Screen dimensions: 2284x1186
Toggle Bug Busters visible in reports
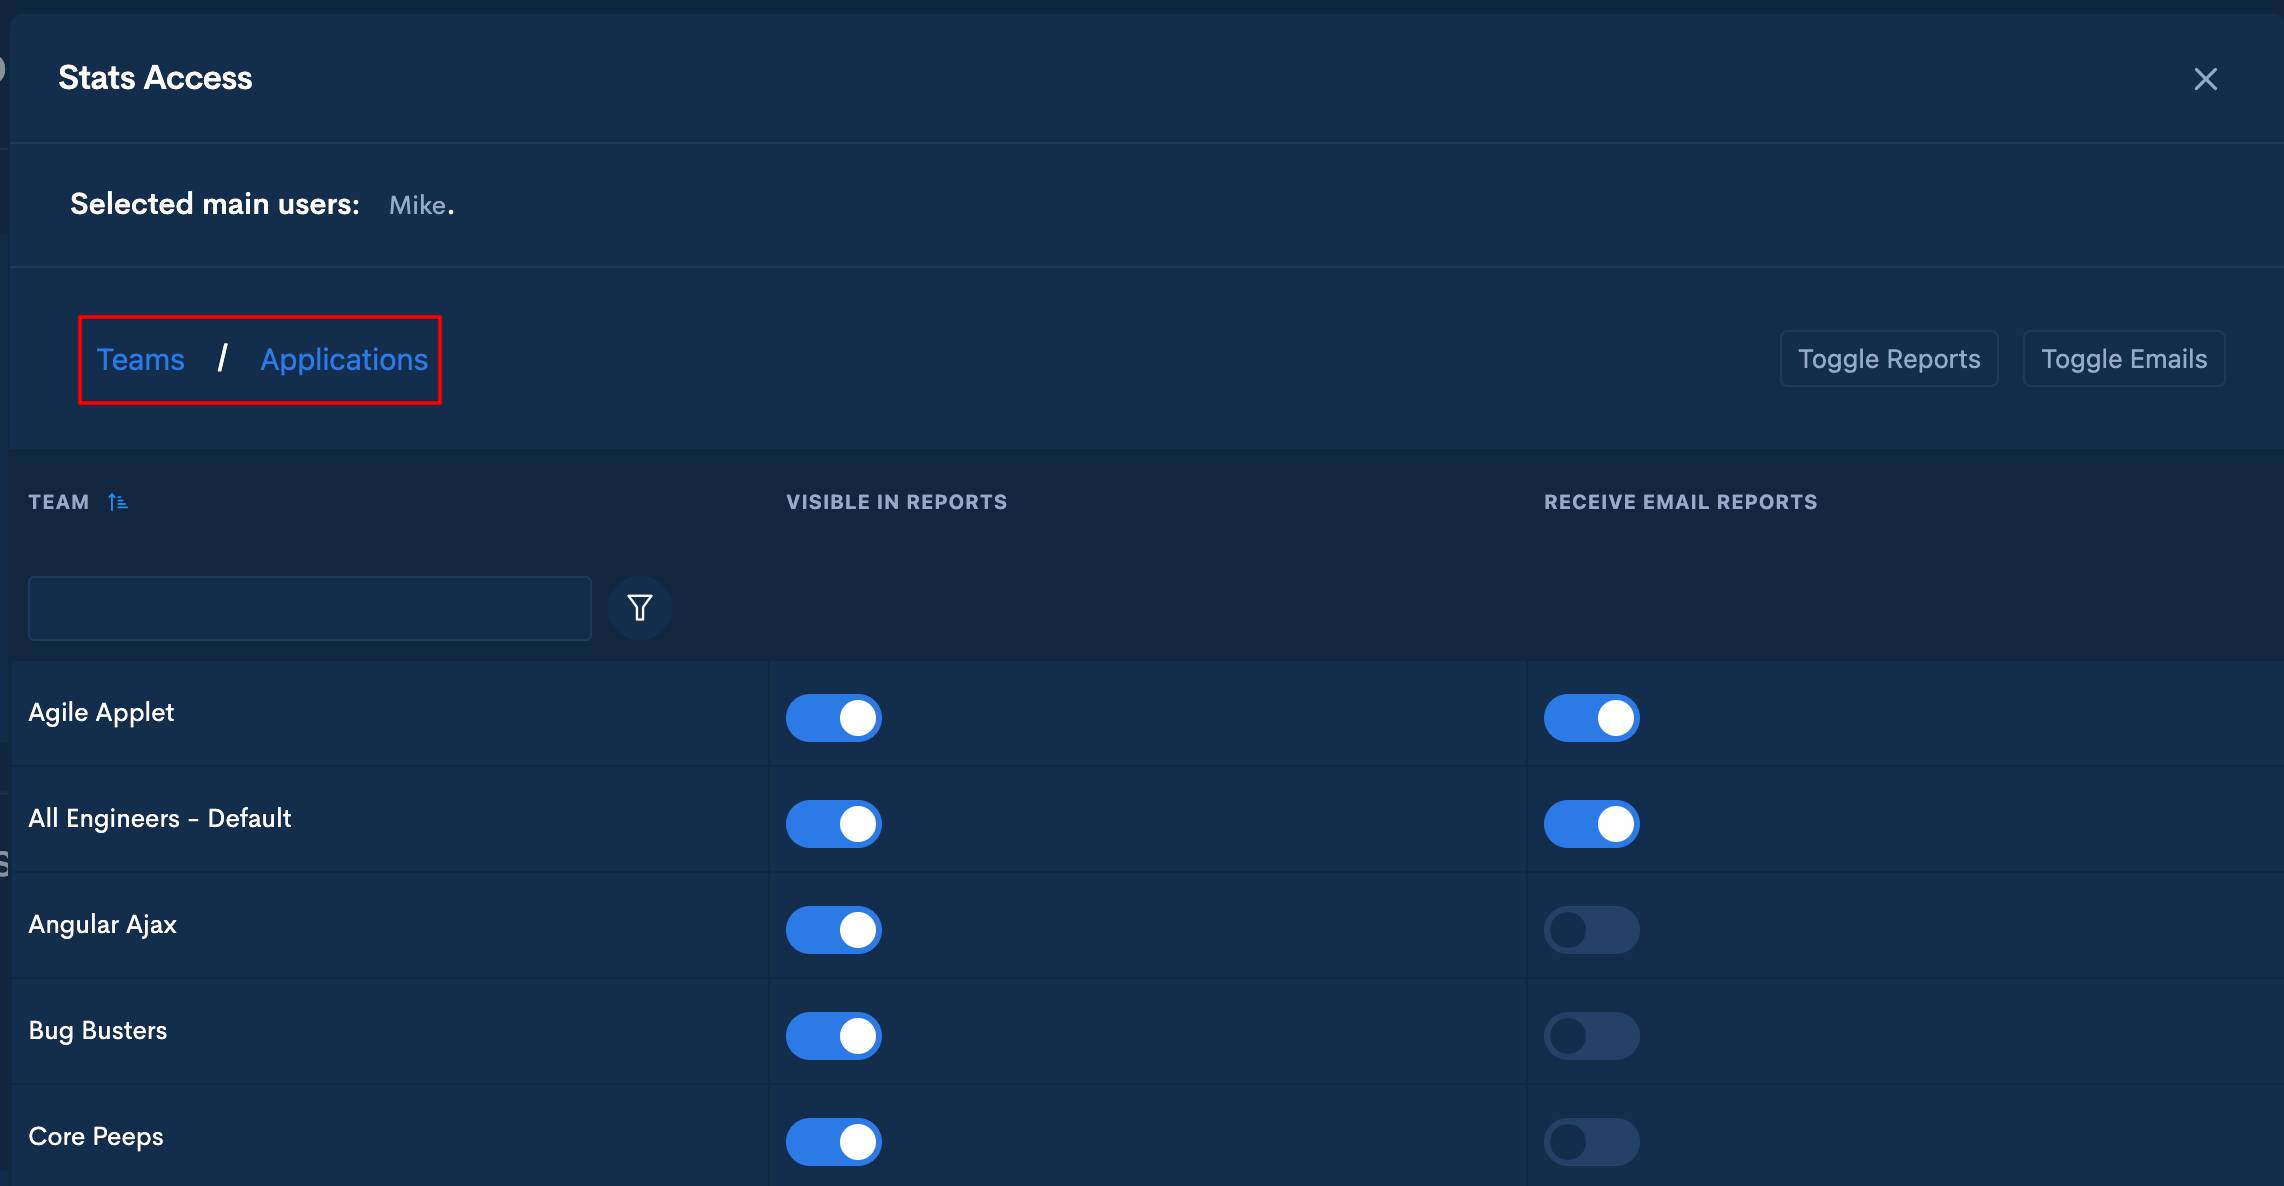[833, 1036]
